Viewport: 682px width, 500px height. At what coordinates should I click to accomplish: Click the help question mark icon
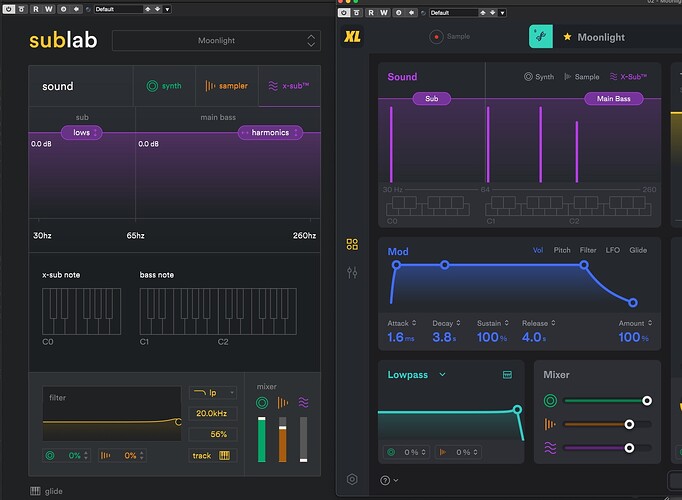[x=385, y=480]
